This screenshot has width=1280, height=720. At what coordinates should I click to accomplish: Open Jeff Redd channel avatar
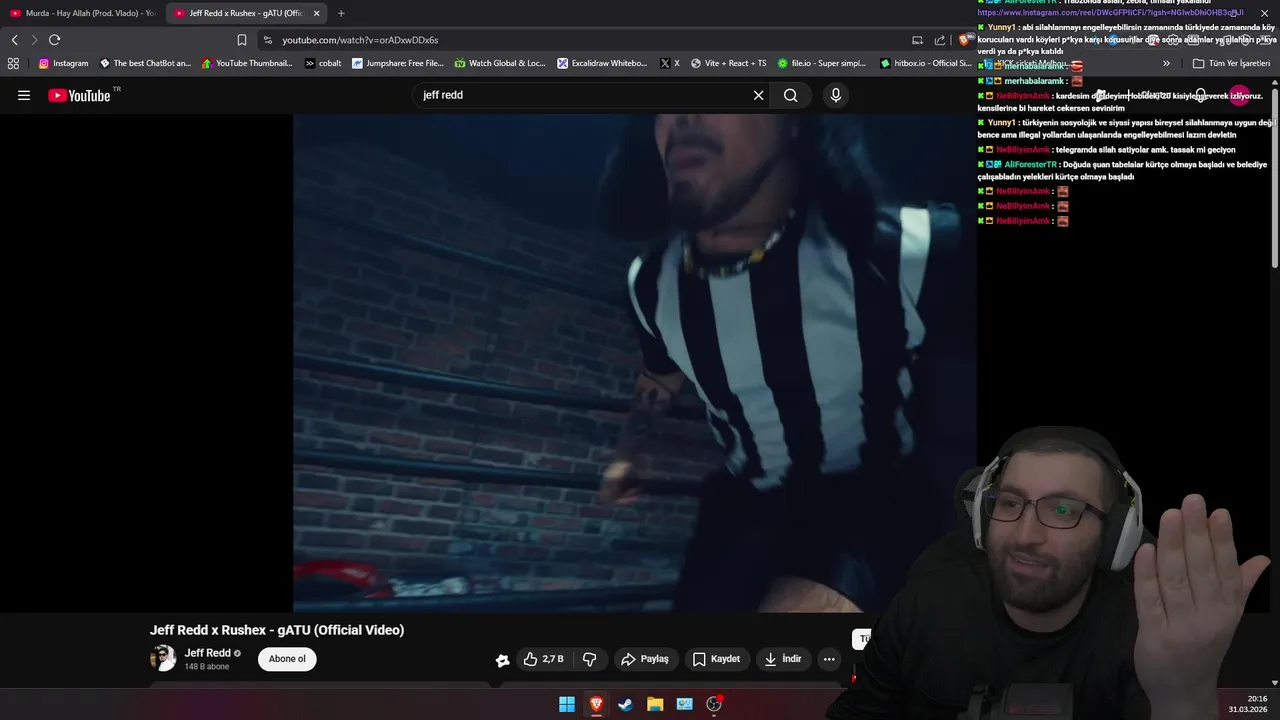[163, 658]
